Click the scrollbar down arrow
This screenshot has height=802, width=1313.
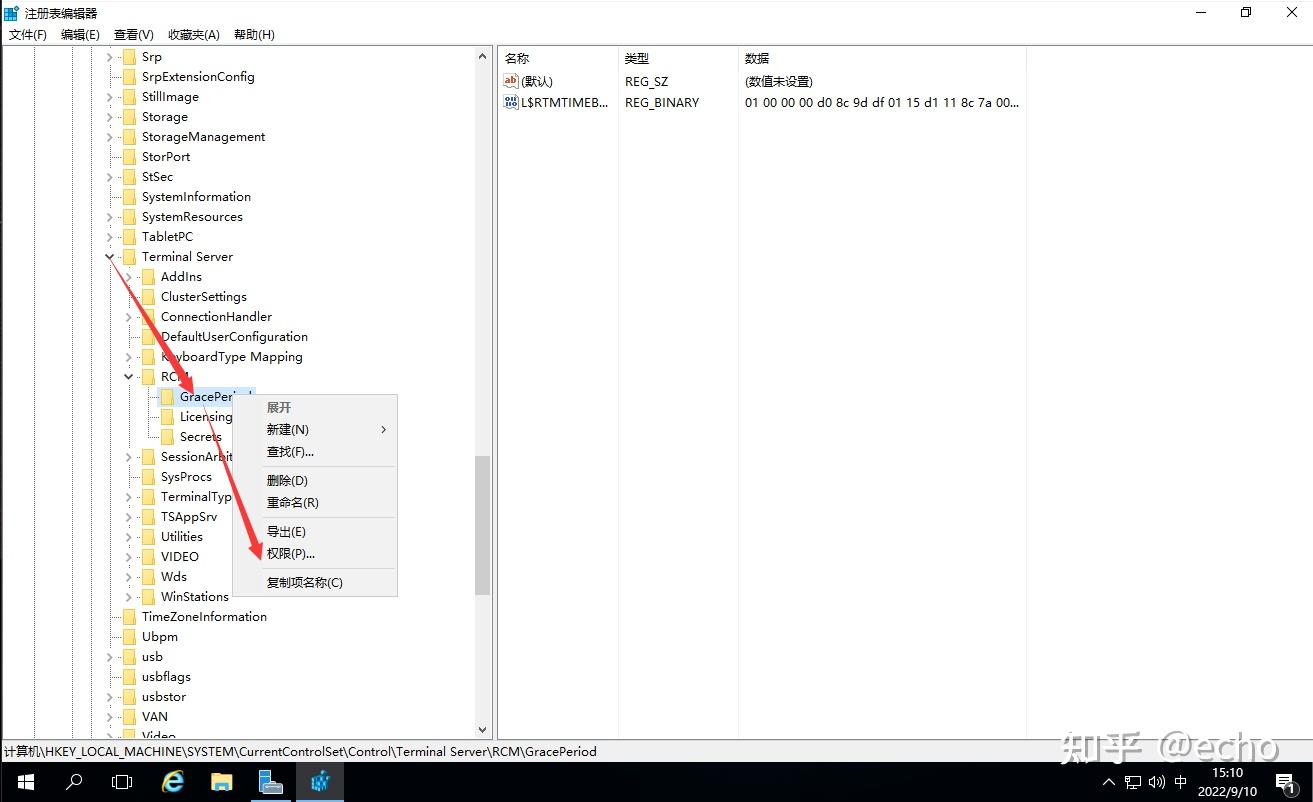click(x=483, y=729)
